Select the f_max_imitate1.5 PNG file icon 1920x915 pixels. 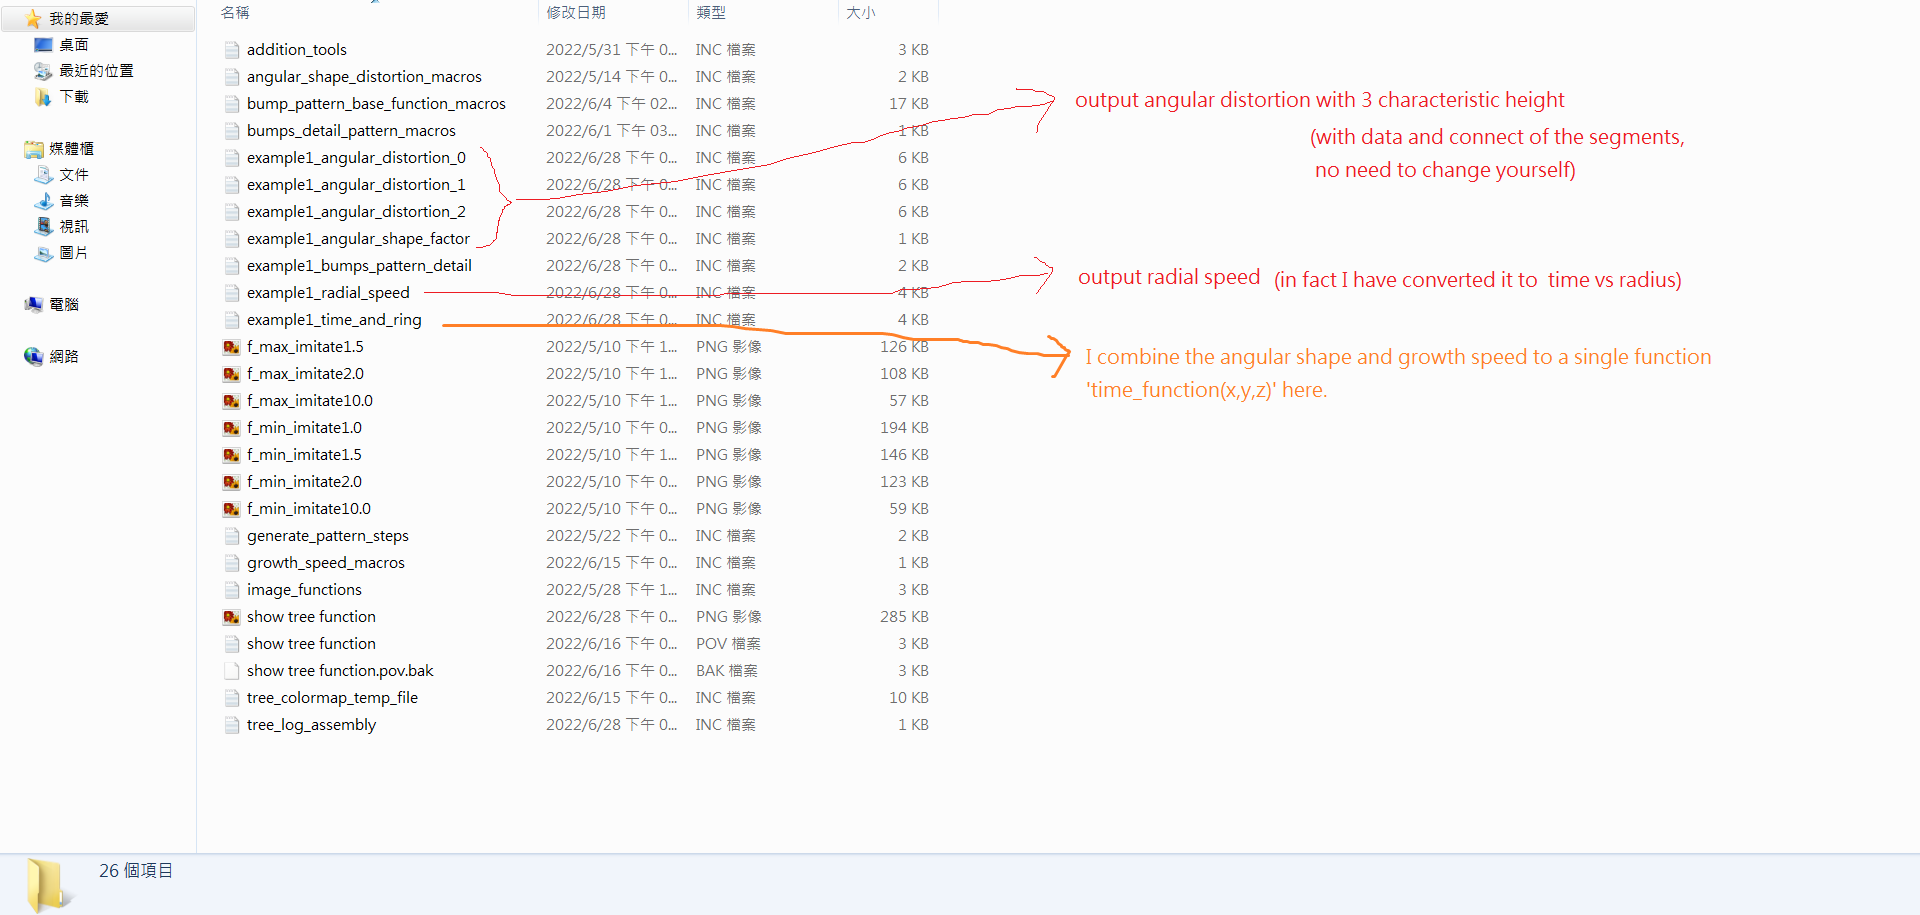point(232,347)
